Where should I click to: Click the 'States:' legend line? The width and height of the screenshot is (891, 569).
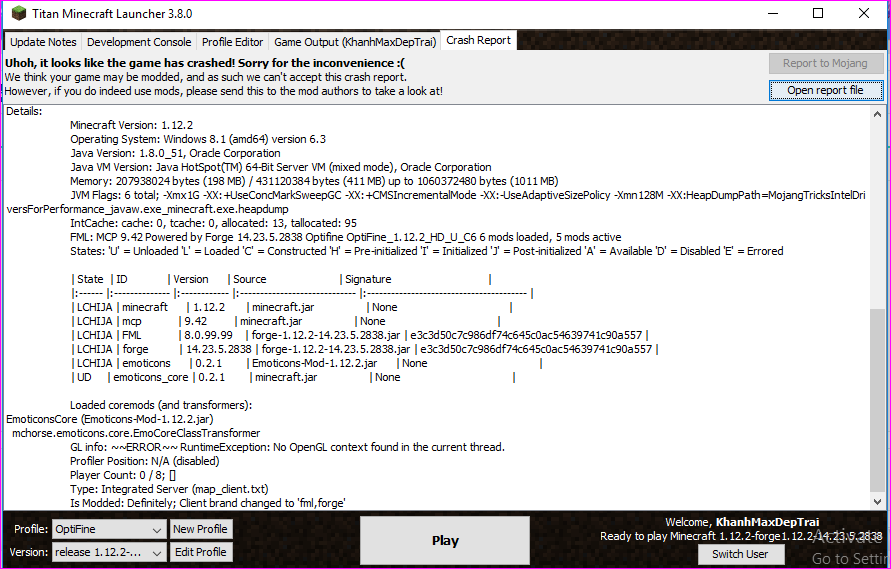click(427, 251)
